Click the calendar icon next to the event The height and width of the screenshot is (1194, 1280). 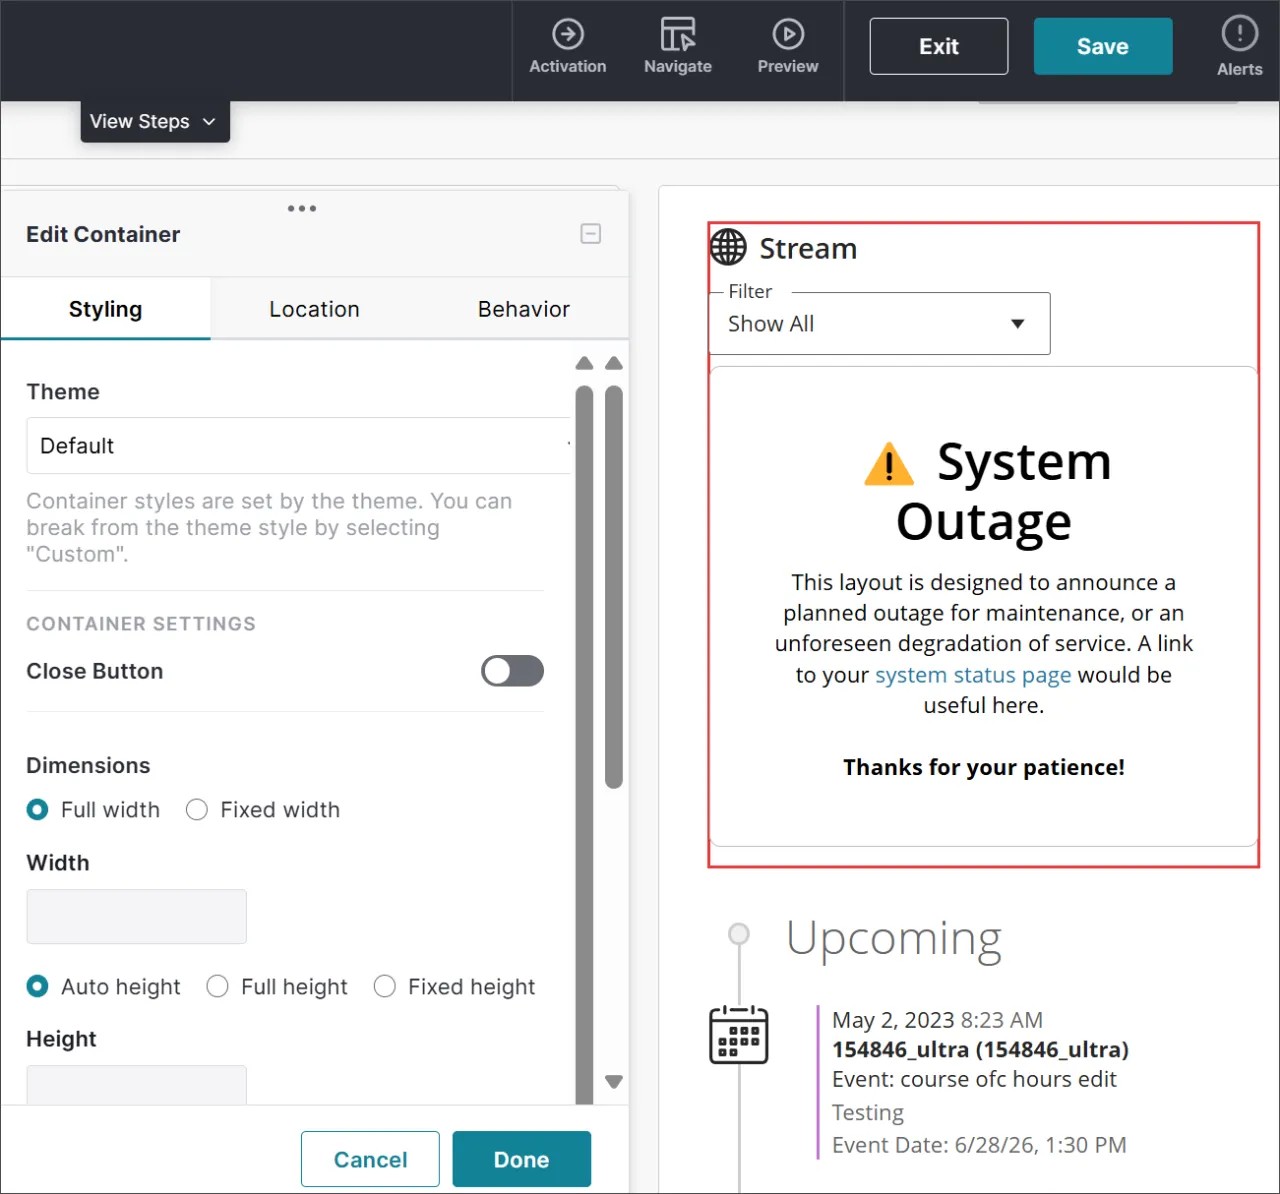coord(738,1035)
